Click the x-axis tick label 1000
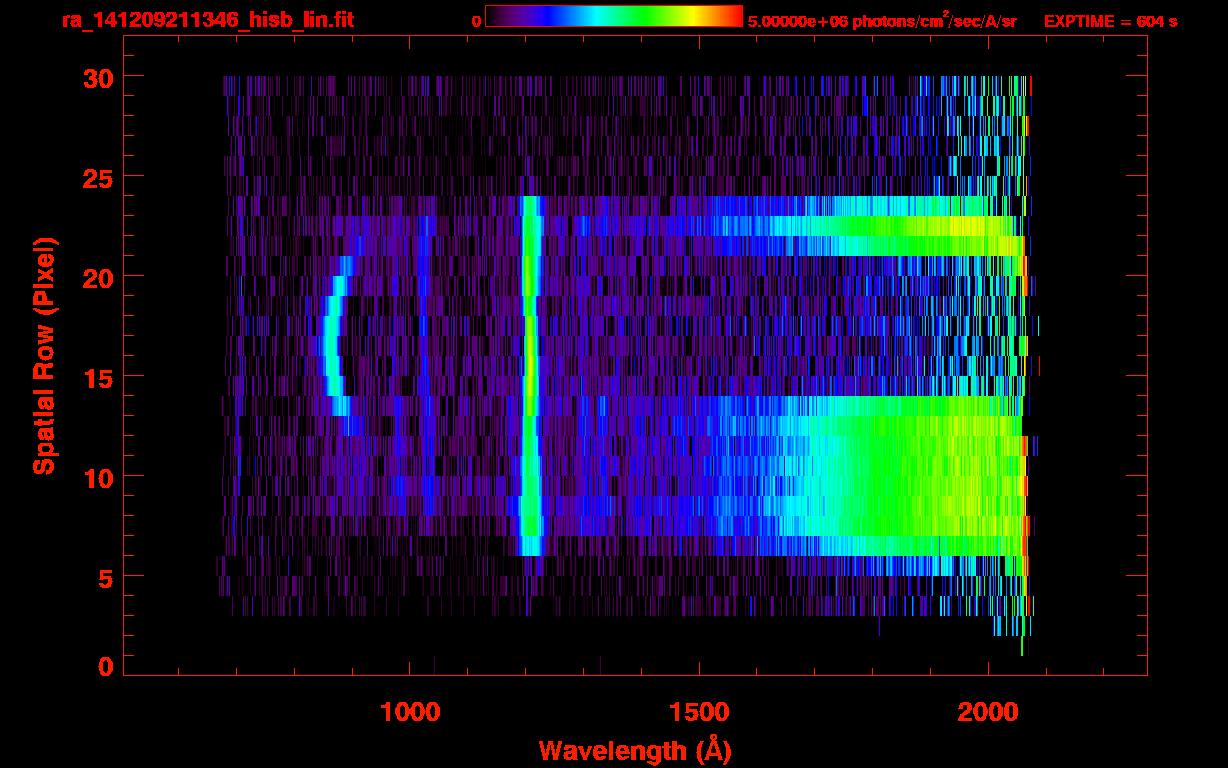Image resolution: width=1228 pixels, height=768 pixels. tap(410, 712)
